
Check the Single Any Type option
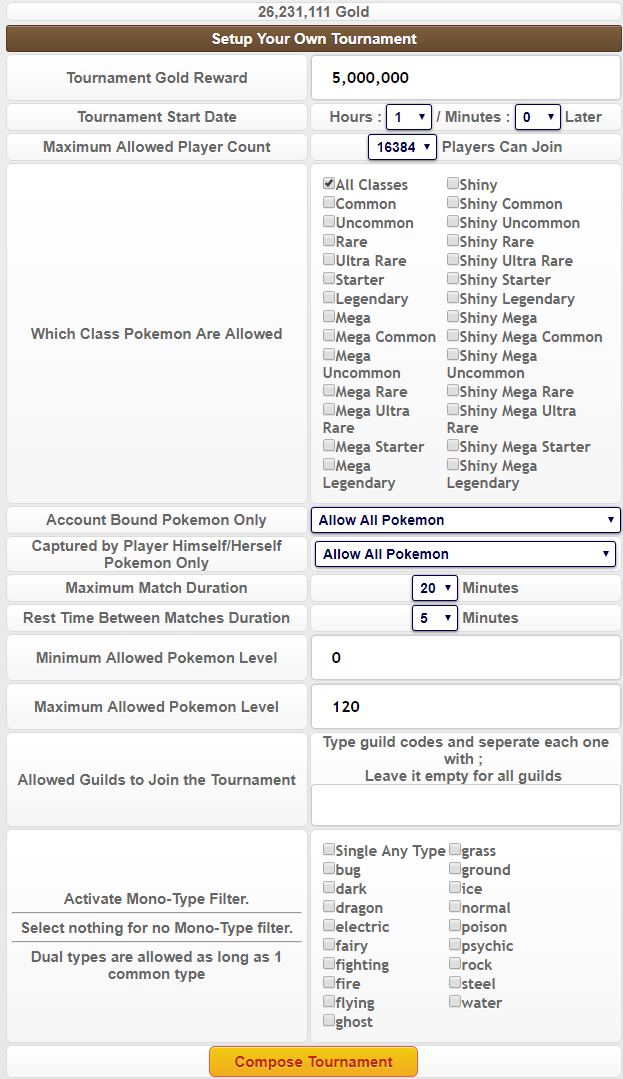pyautogui.click(x=329, y=851)
